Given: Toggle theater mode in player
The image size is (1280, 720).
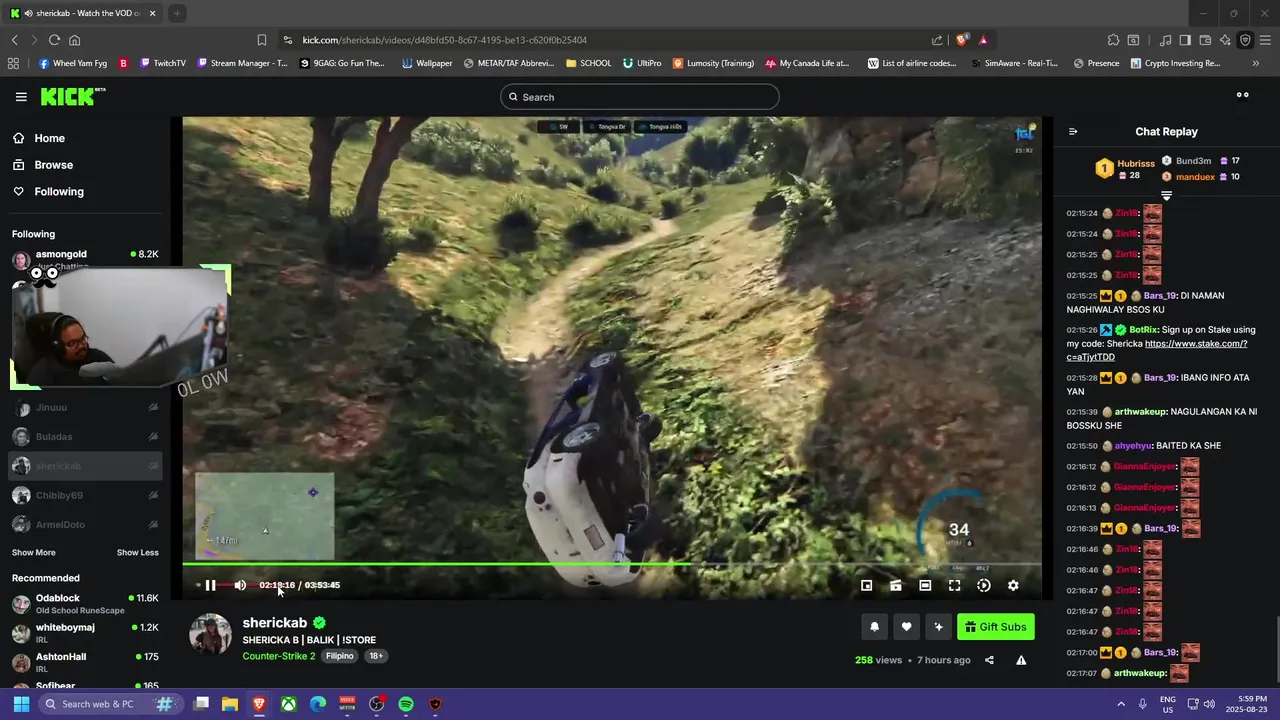Looking at the screenshot, I should (925, 586).
